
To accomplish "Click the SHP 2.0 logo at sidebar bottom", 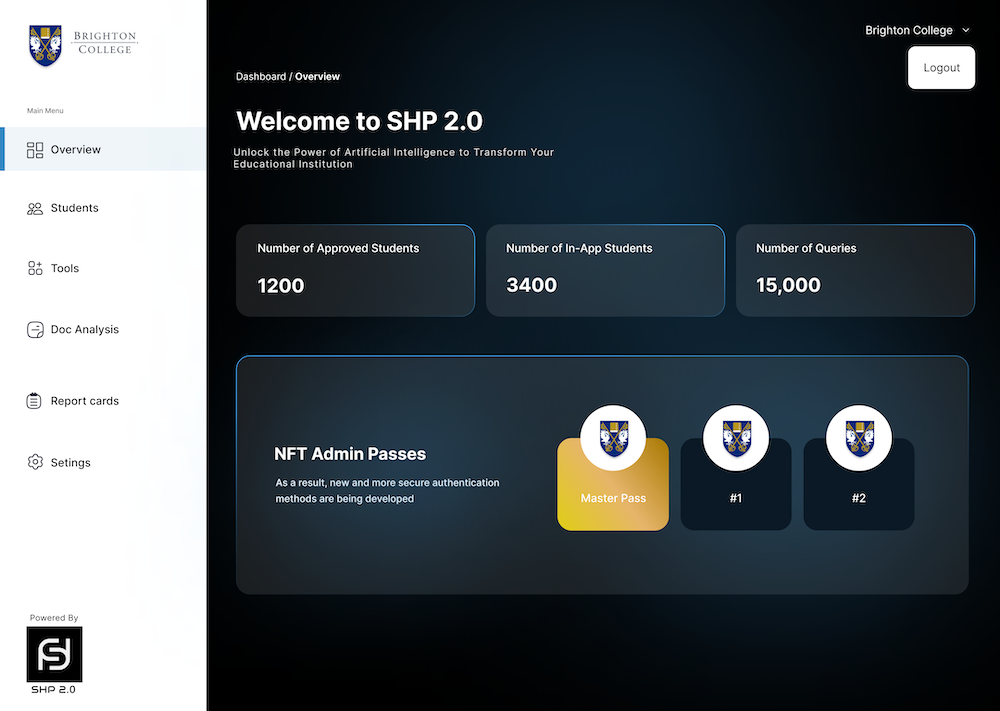I will pyautogui.click(x=54, y=654).
